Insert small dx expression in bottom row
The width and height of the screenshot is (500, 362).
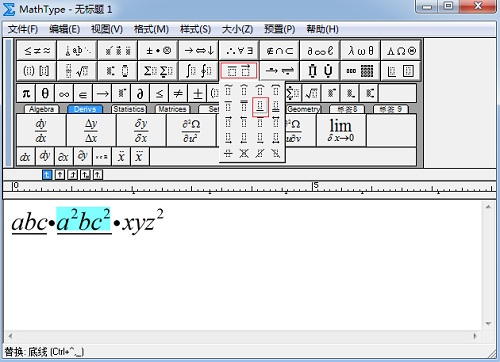26,156
